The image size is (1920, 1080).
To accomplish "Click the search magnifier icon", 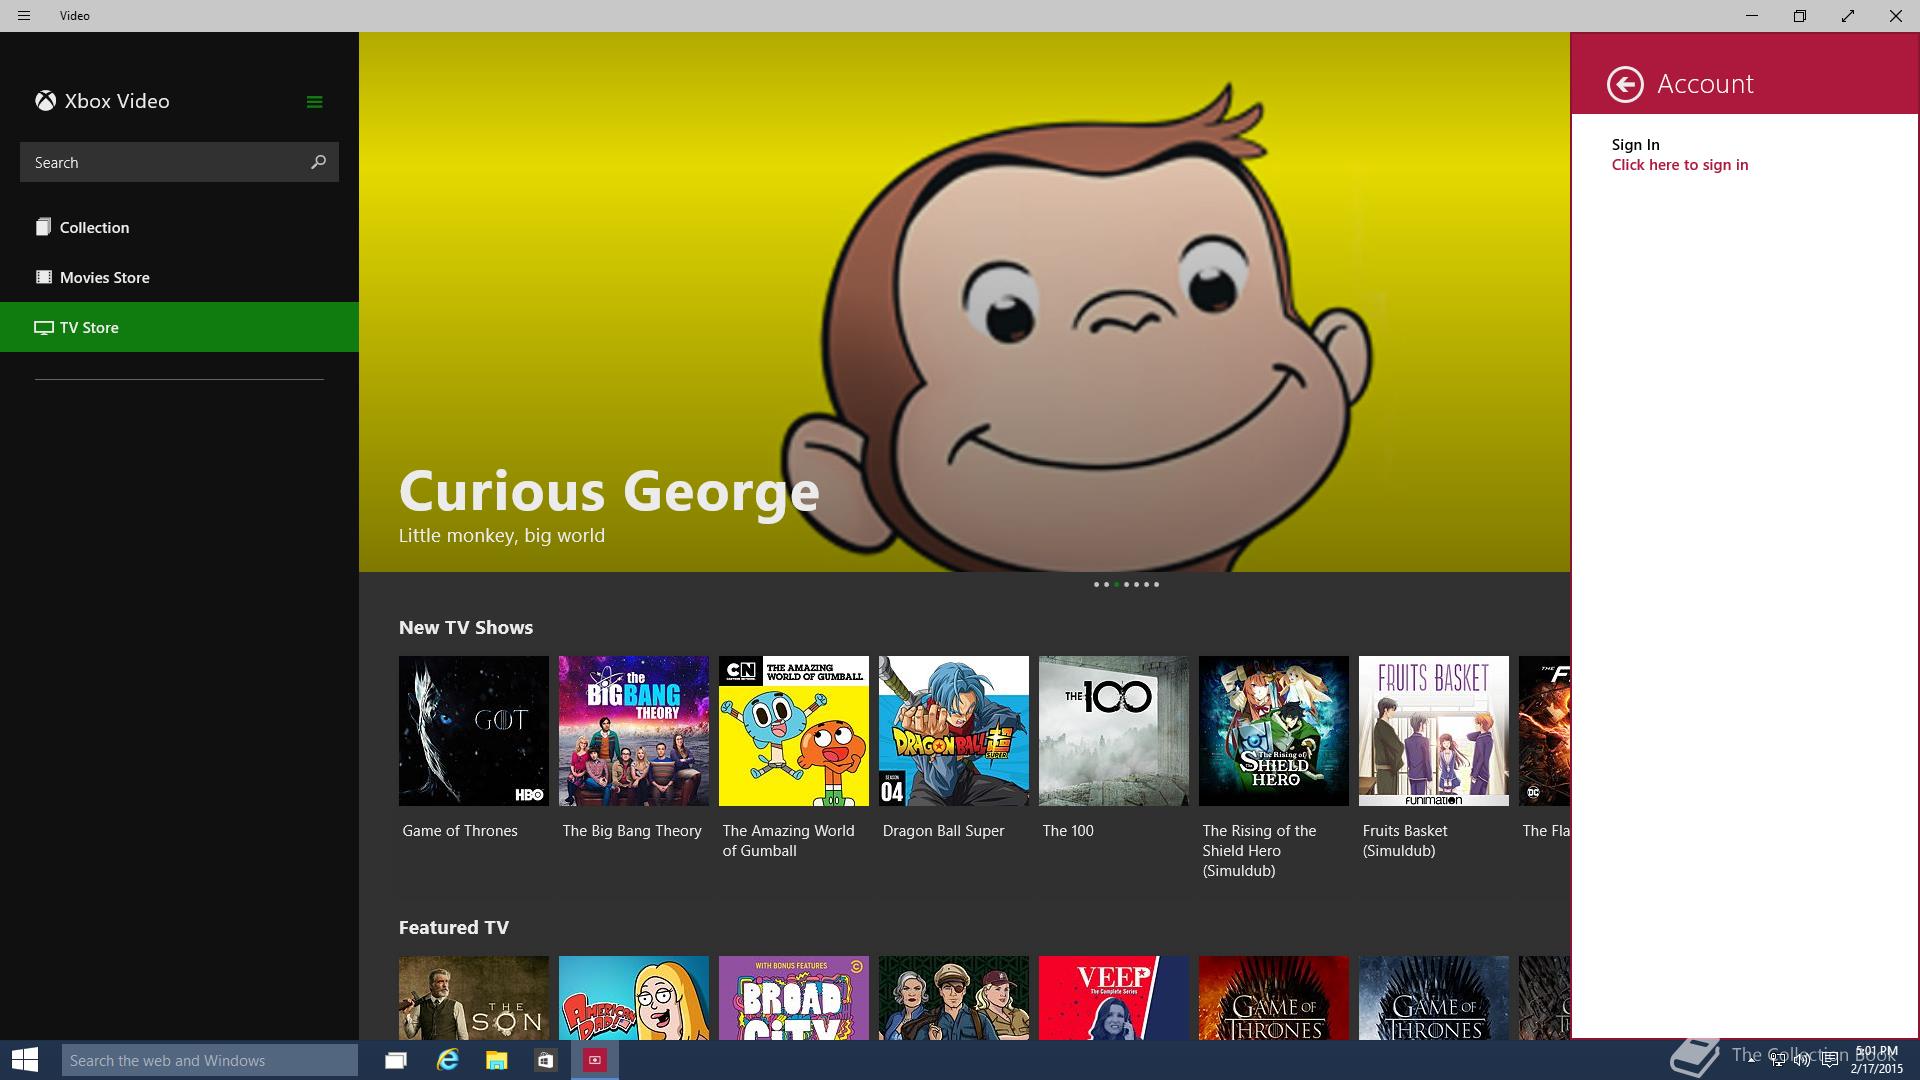I will 318,162.
